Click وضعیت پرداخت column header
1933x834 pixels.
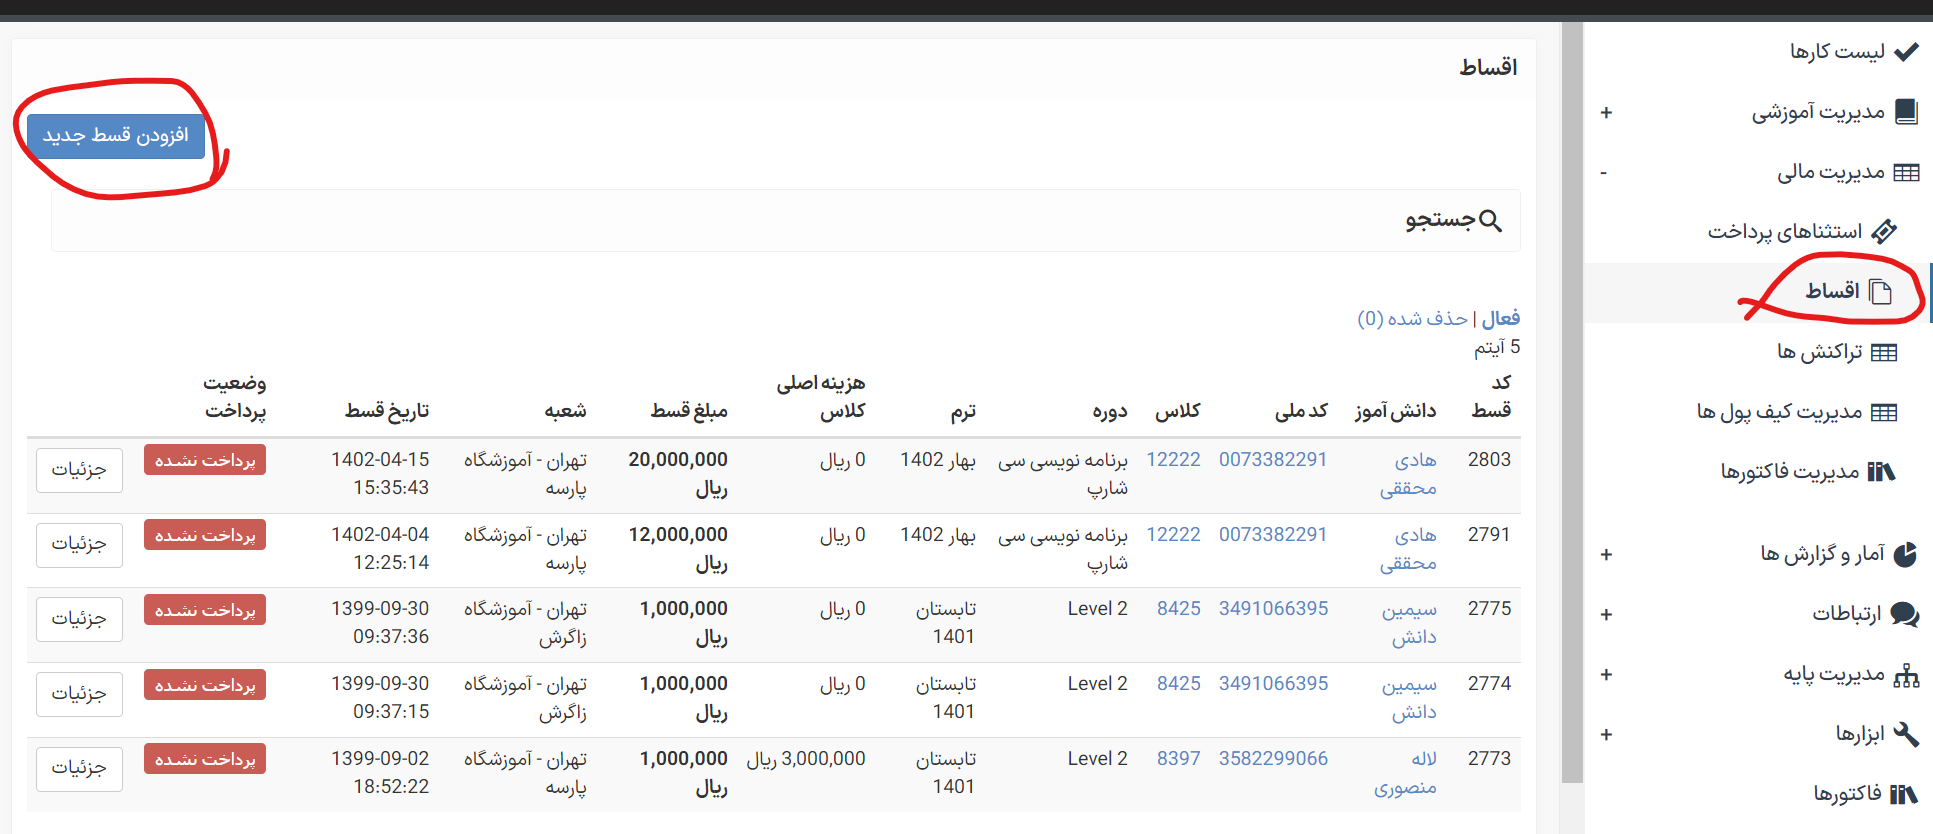point(235,397)
